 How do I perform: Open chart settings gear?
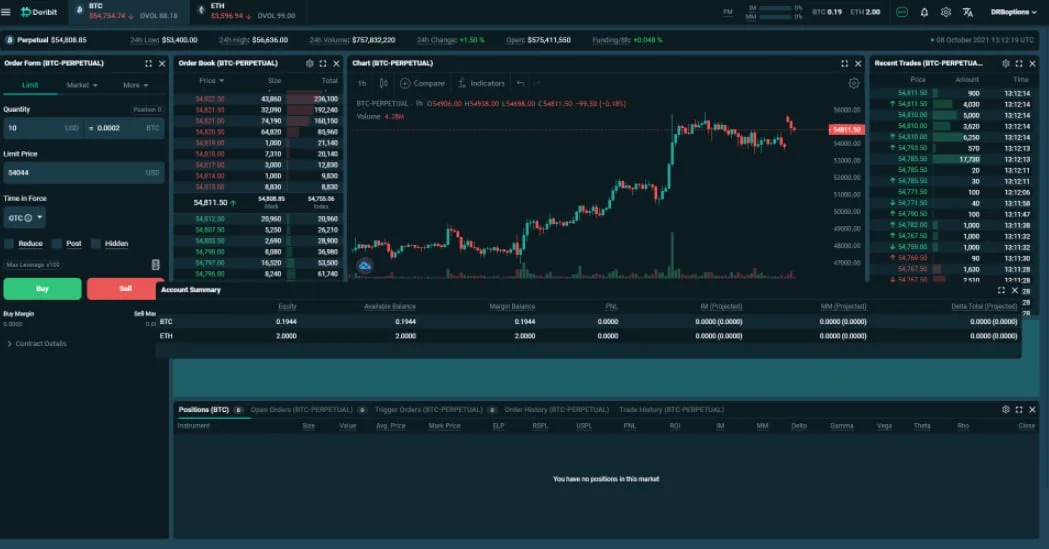pyautogui.click(x=854, y=84)
